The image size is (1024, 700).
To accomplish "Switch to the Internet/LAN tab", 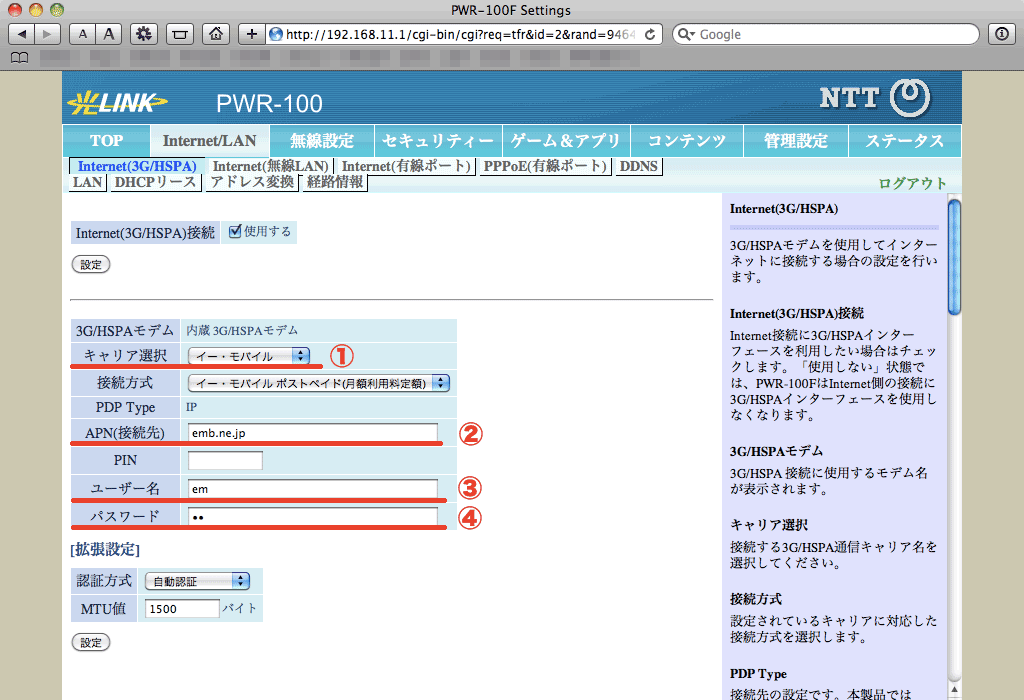I will tap(210, 141).
